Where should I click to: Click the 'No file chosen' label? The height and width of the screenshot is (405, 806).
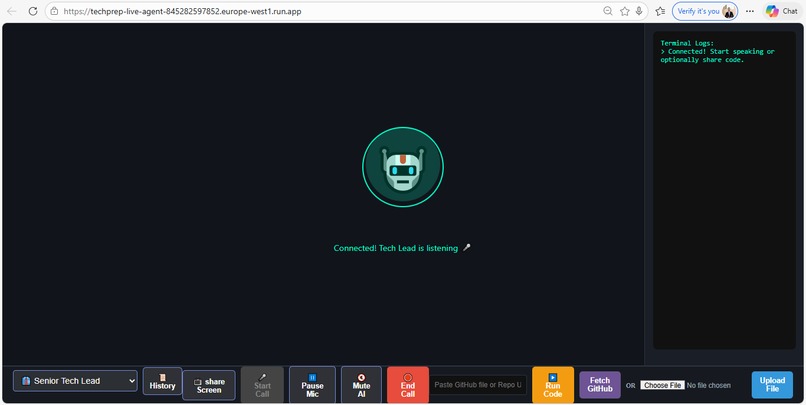(x=708, y=385)
